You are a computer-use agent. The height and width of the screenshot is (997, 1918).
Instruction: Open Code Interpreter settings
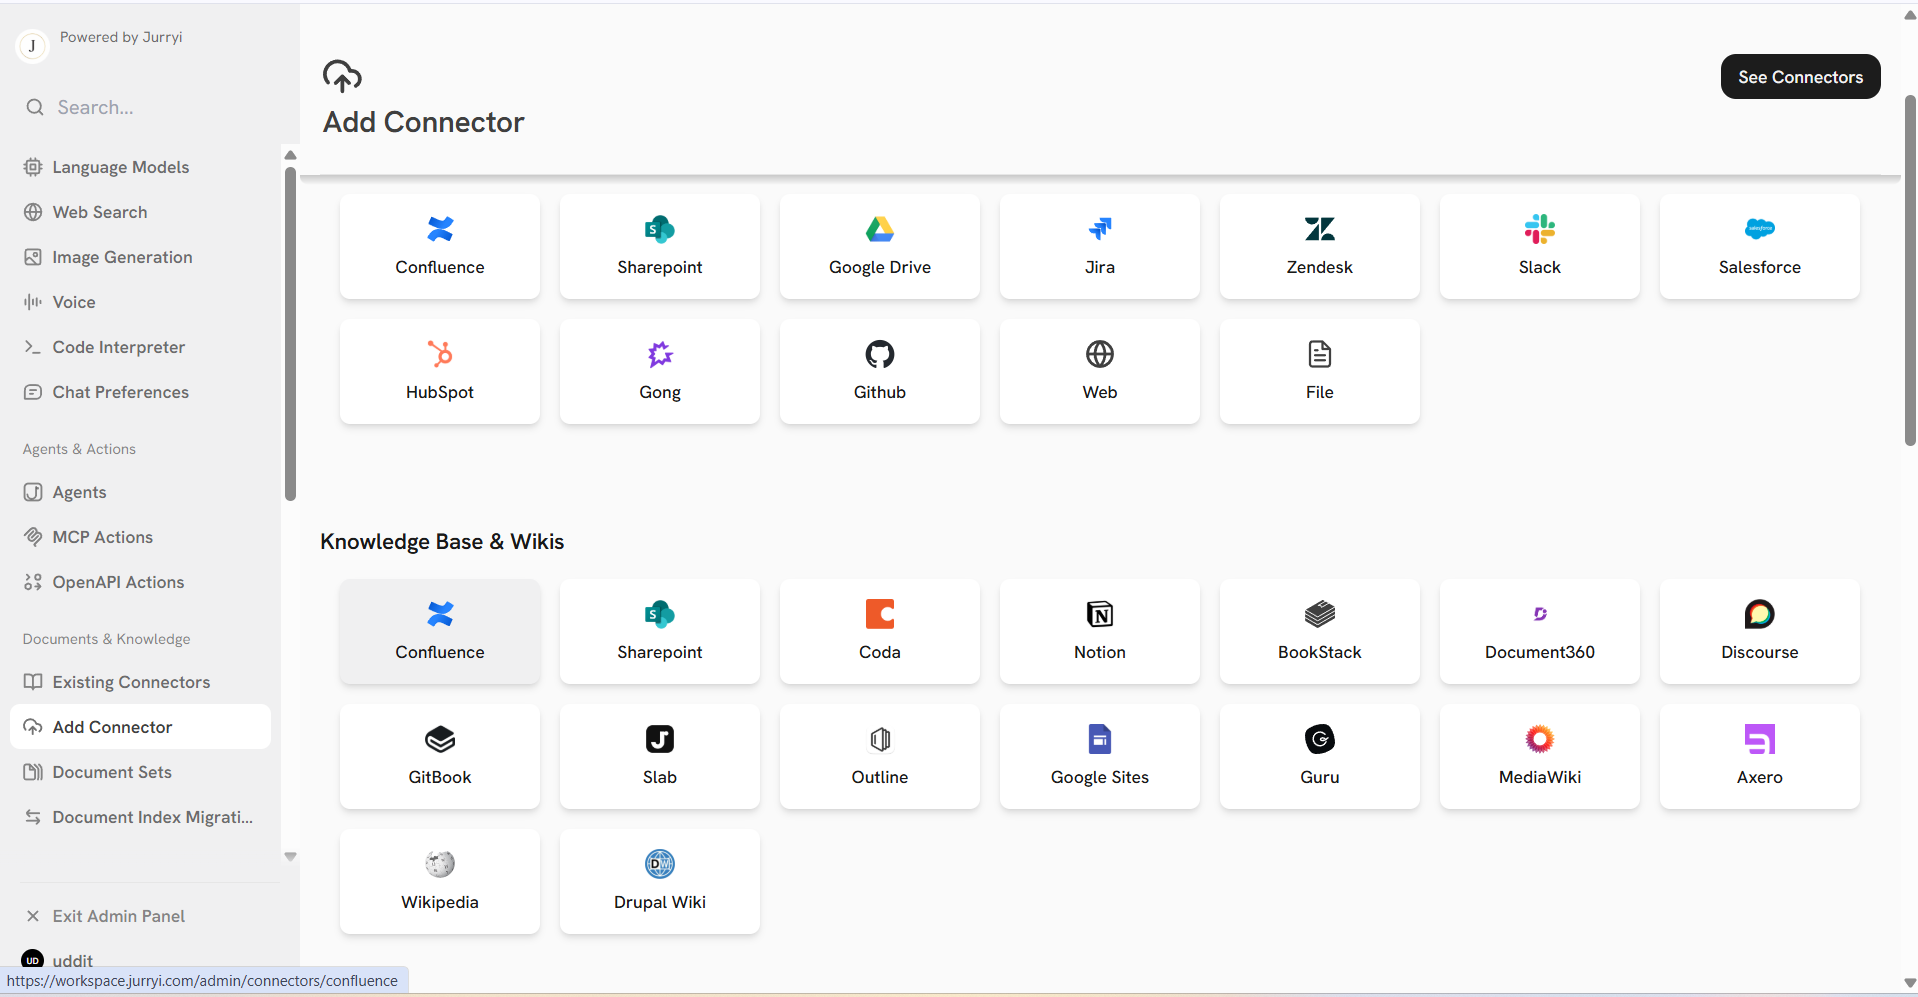click(x=140, y=347)
